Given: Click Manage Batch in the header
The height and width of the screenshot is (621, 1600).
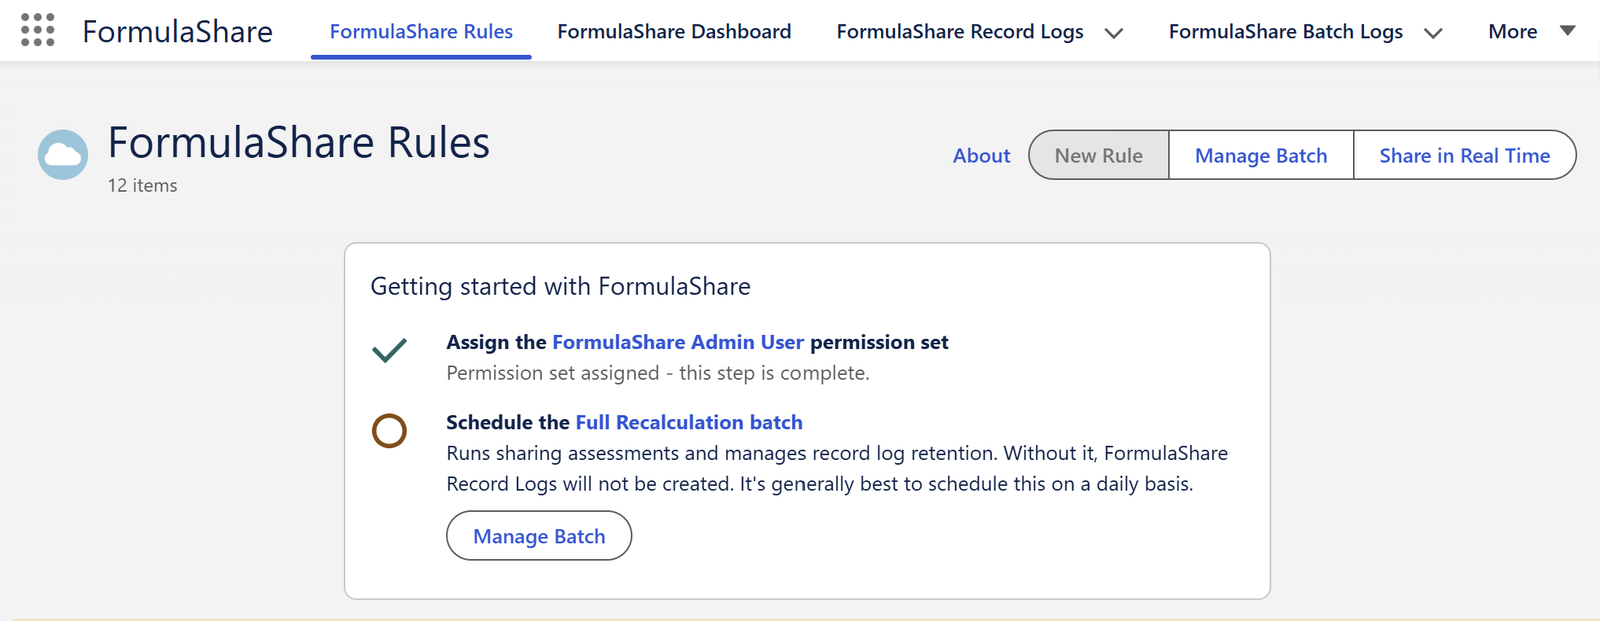Looking at the screenshot, I should (x=1261, y=155).
